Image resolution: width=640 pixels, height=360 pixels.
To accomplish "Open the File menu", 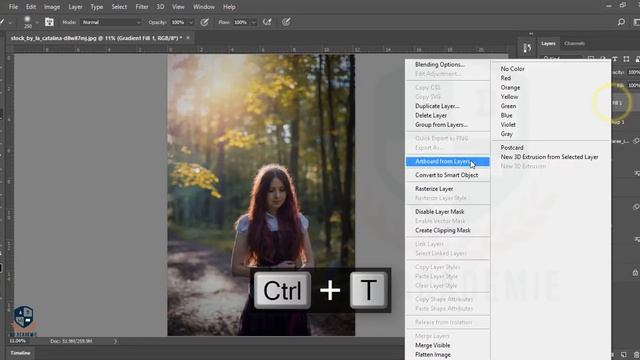I will (13, 7).
